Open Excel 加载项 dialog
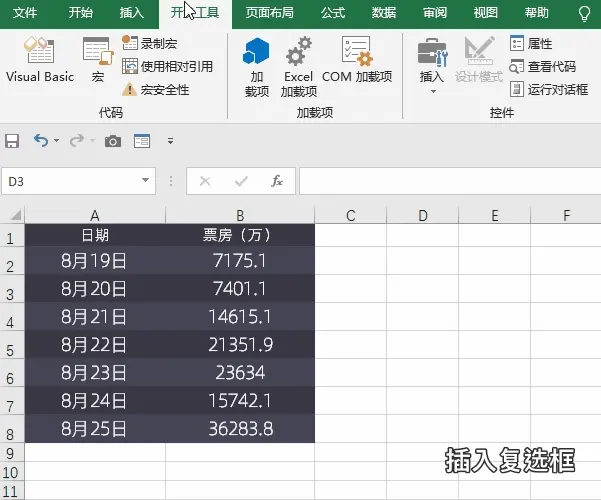The image size is (601, 500). point(299,67)
